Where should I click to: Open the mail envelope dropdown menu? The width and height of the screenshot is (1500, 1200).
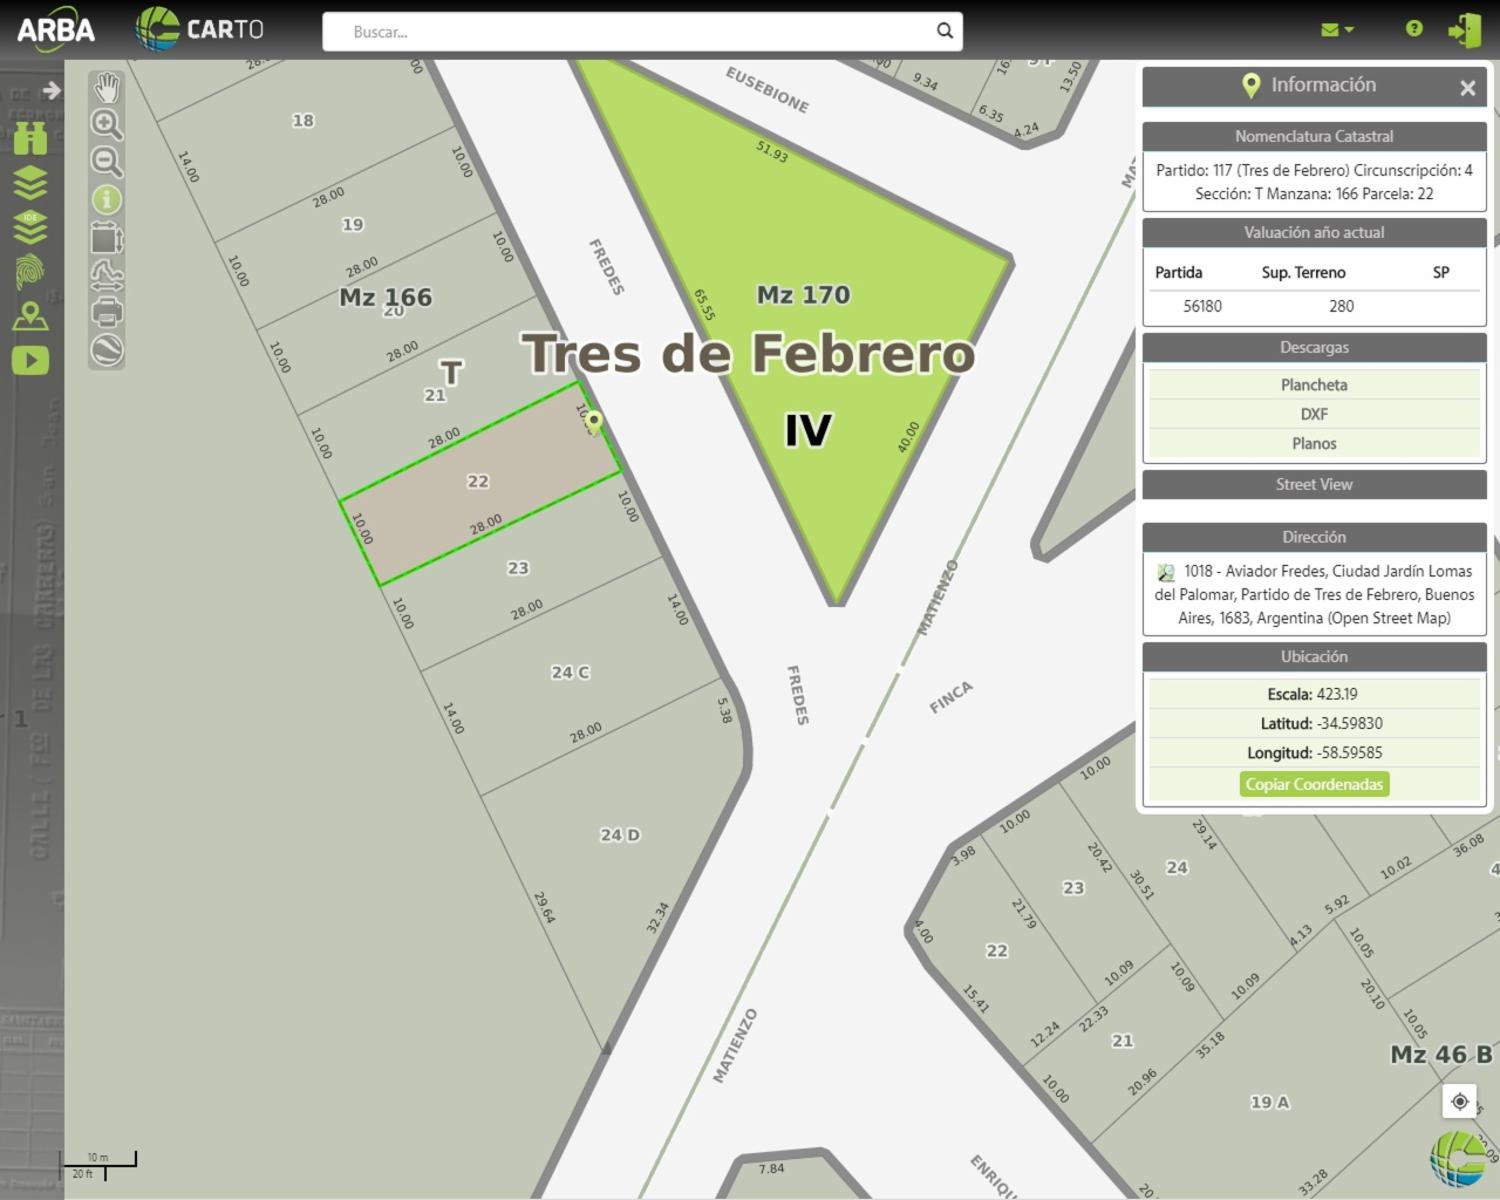[x=1337, y=30]
